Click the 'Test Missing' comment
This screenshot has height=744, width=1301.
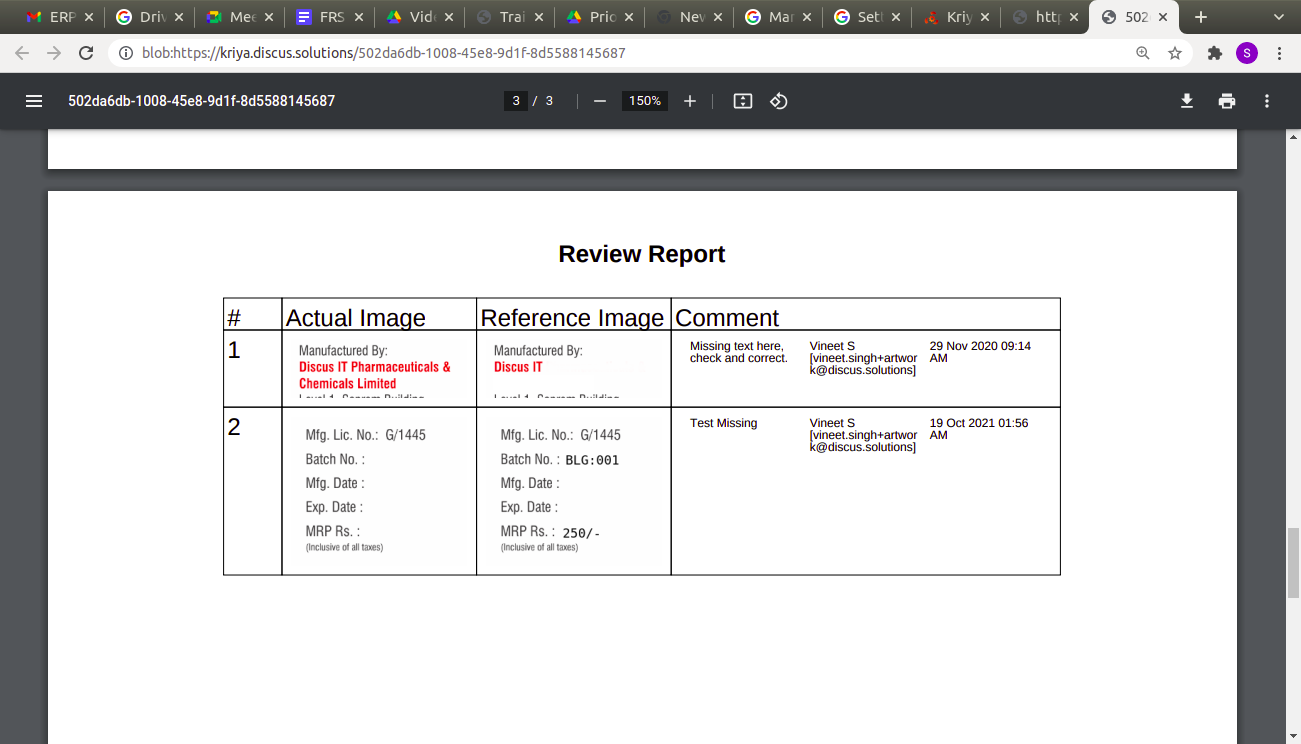tap(724, 423)
